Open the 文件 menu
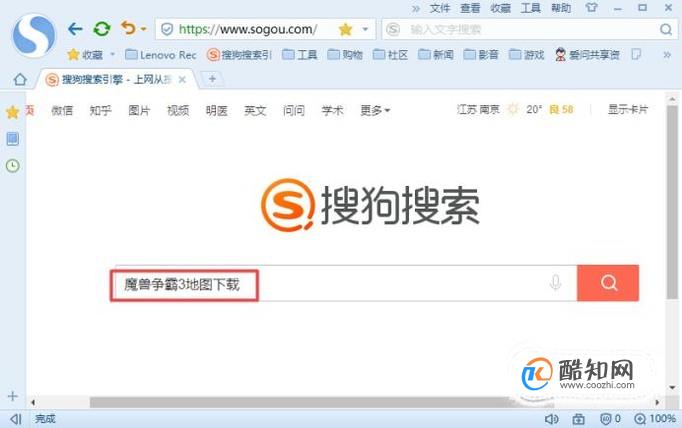Viewport: 682px width, 428px height. [439, 8]
